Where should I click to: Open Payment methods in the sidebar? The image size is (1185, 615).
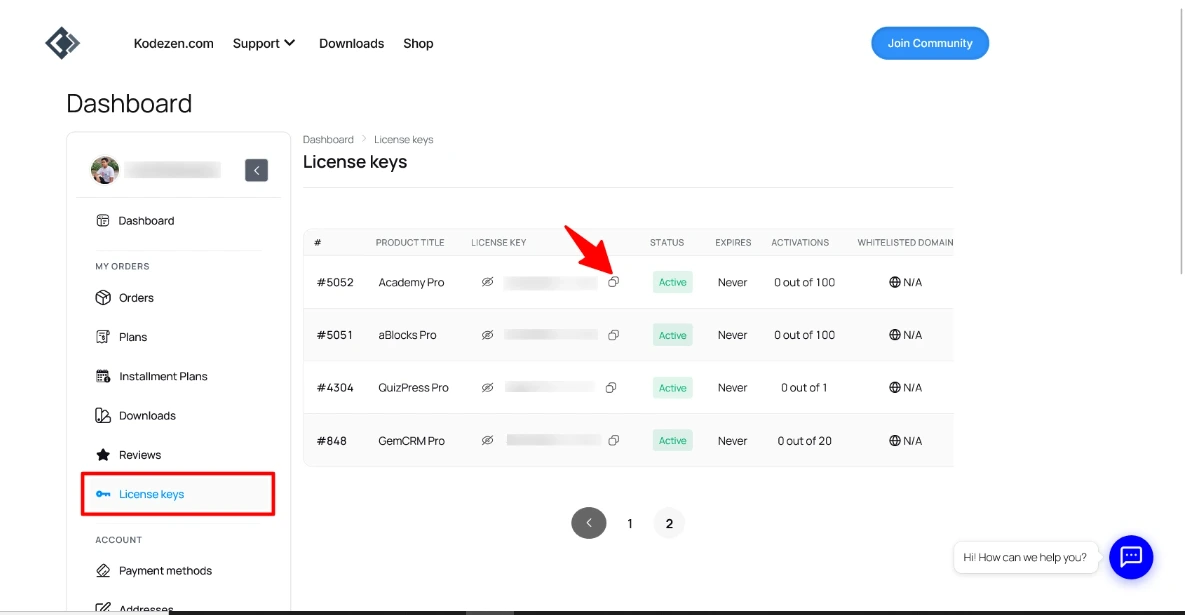tap(166, 570)
